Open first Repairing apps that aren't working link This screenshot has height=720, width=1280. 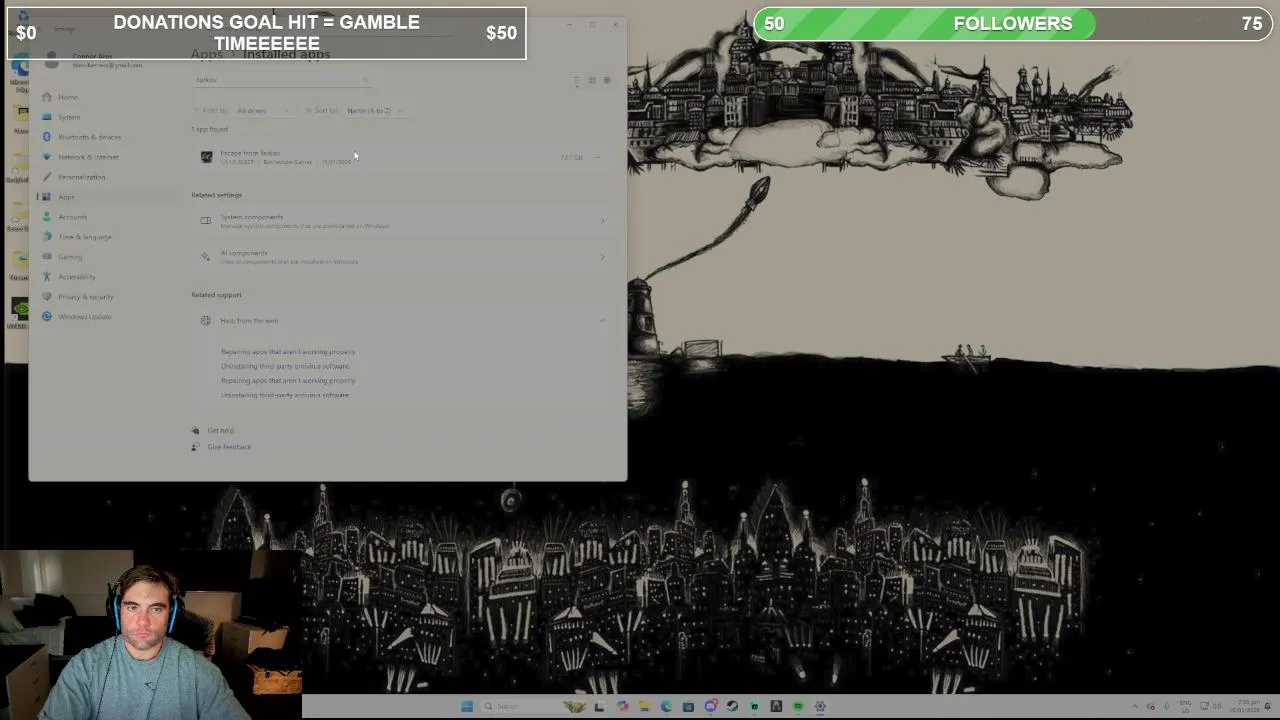[x=288, y=352]
